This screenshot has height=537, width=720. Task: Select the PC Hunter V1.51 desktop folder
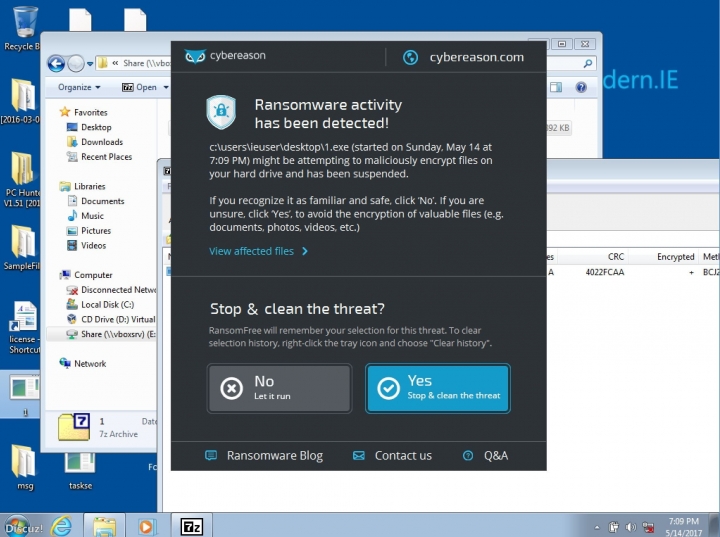(22, 179)
